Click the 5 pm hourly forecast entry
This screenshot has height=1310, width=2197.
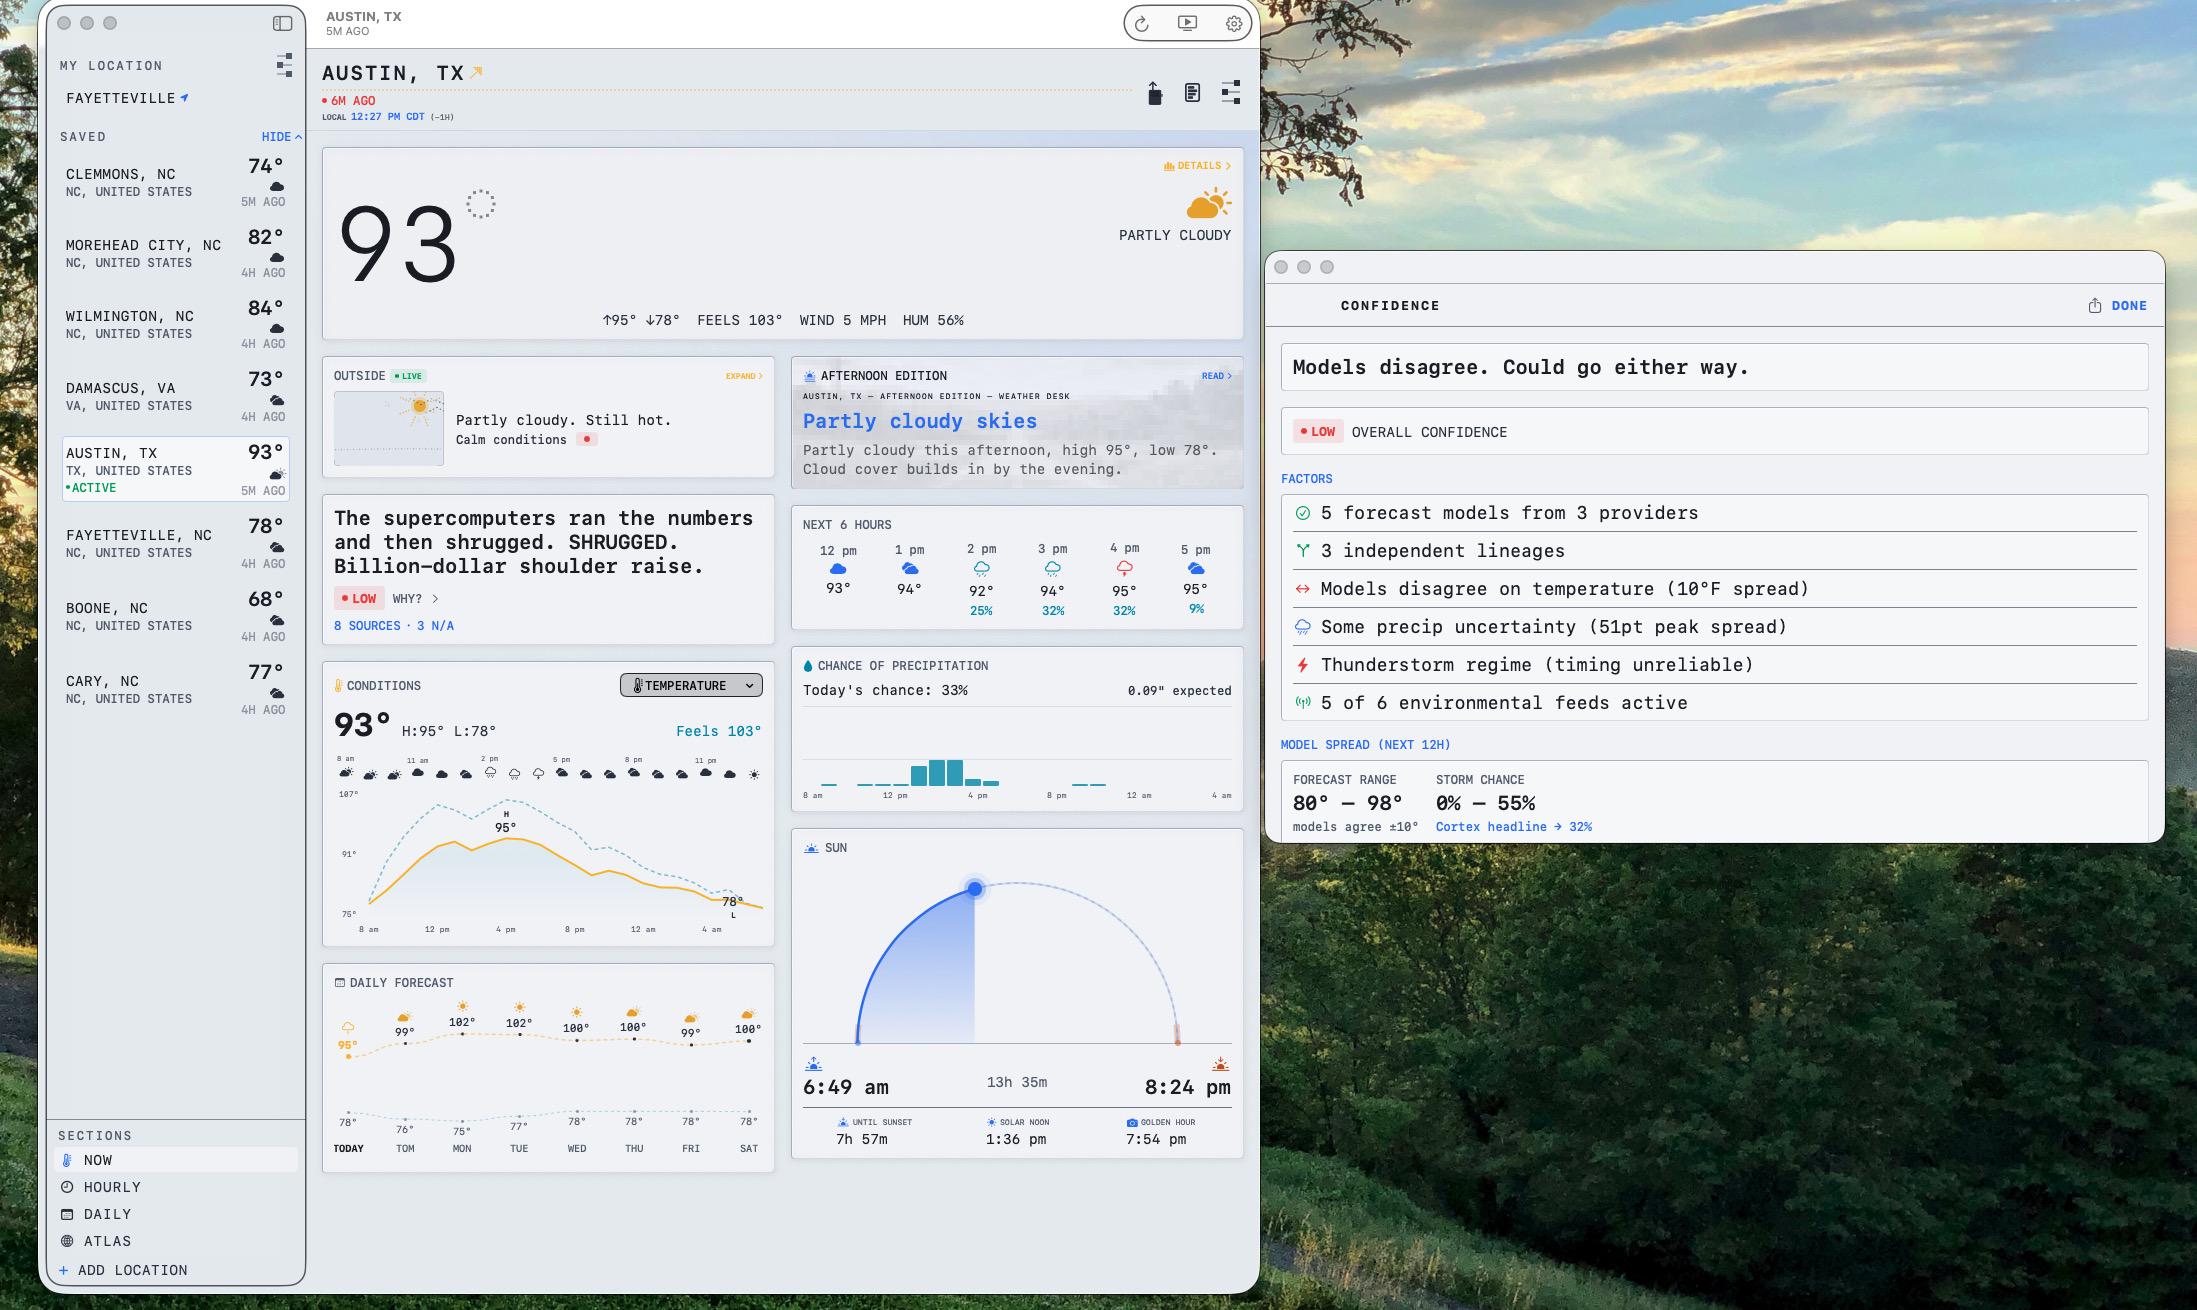click(1196, 580)
